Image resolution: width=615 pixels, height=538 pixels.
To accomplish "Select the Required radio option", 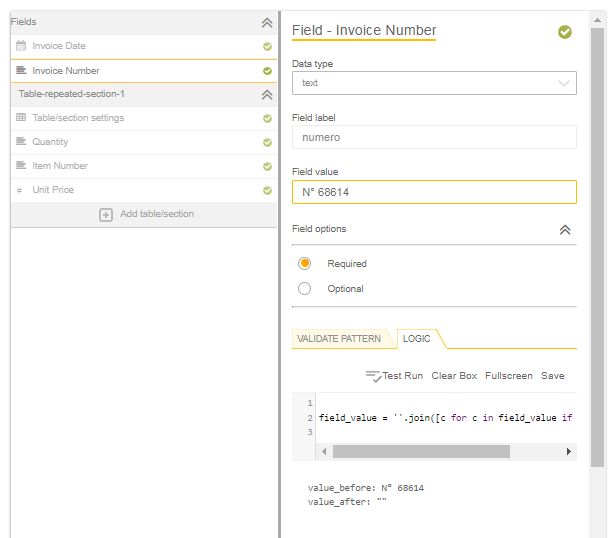I will pyautogui.click(x=304, y=264).
